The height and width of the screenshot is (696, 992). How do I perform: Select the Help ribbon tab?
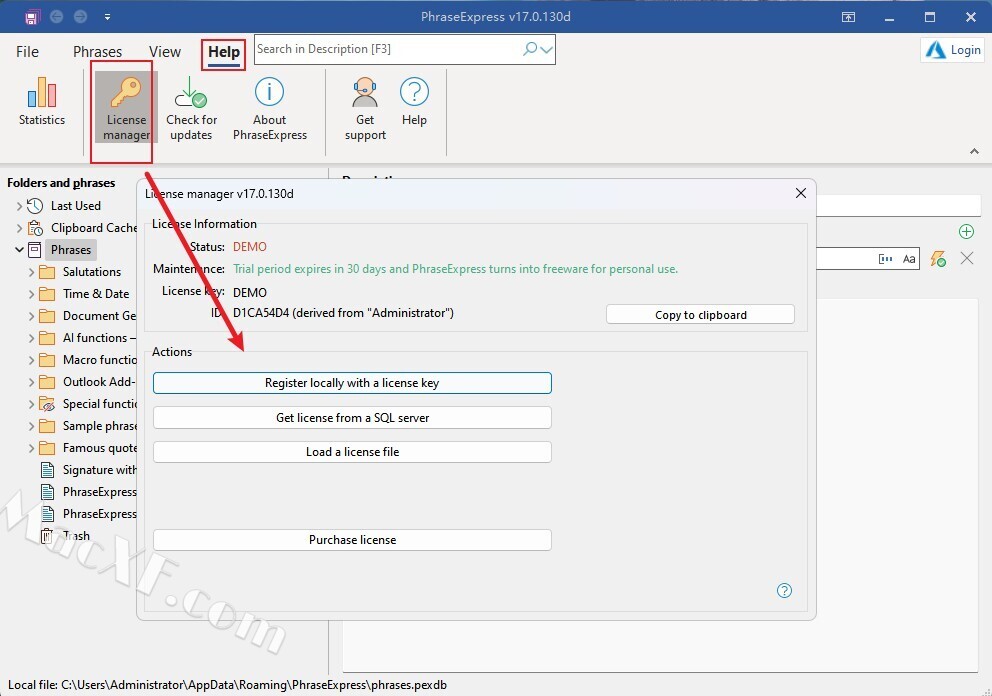pyautogui.click(x=224, y=52)
